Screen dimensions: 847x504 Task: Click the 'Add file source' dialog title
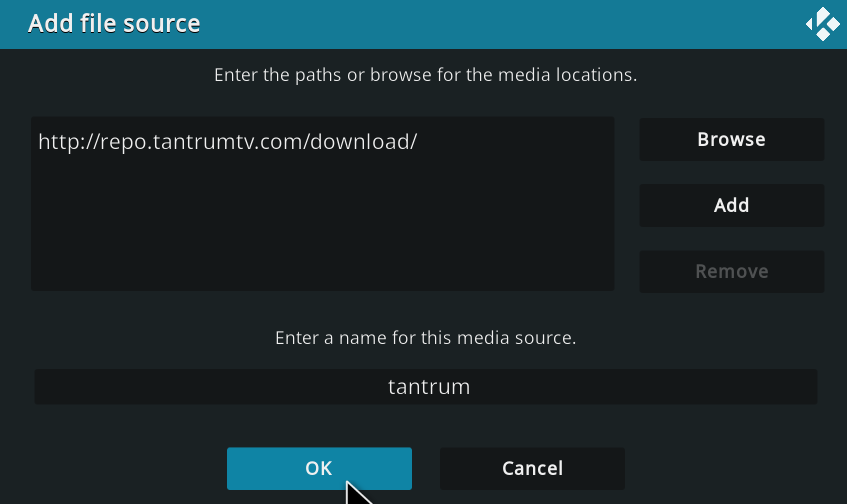click(114, 24)
